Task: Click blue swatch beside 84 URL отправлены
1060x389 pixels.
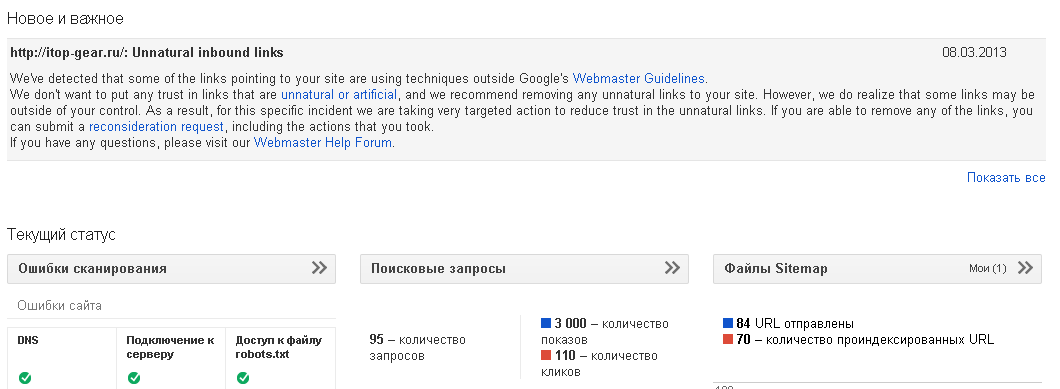Action: (x=728, y=323)
